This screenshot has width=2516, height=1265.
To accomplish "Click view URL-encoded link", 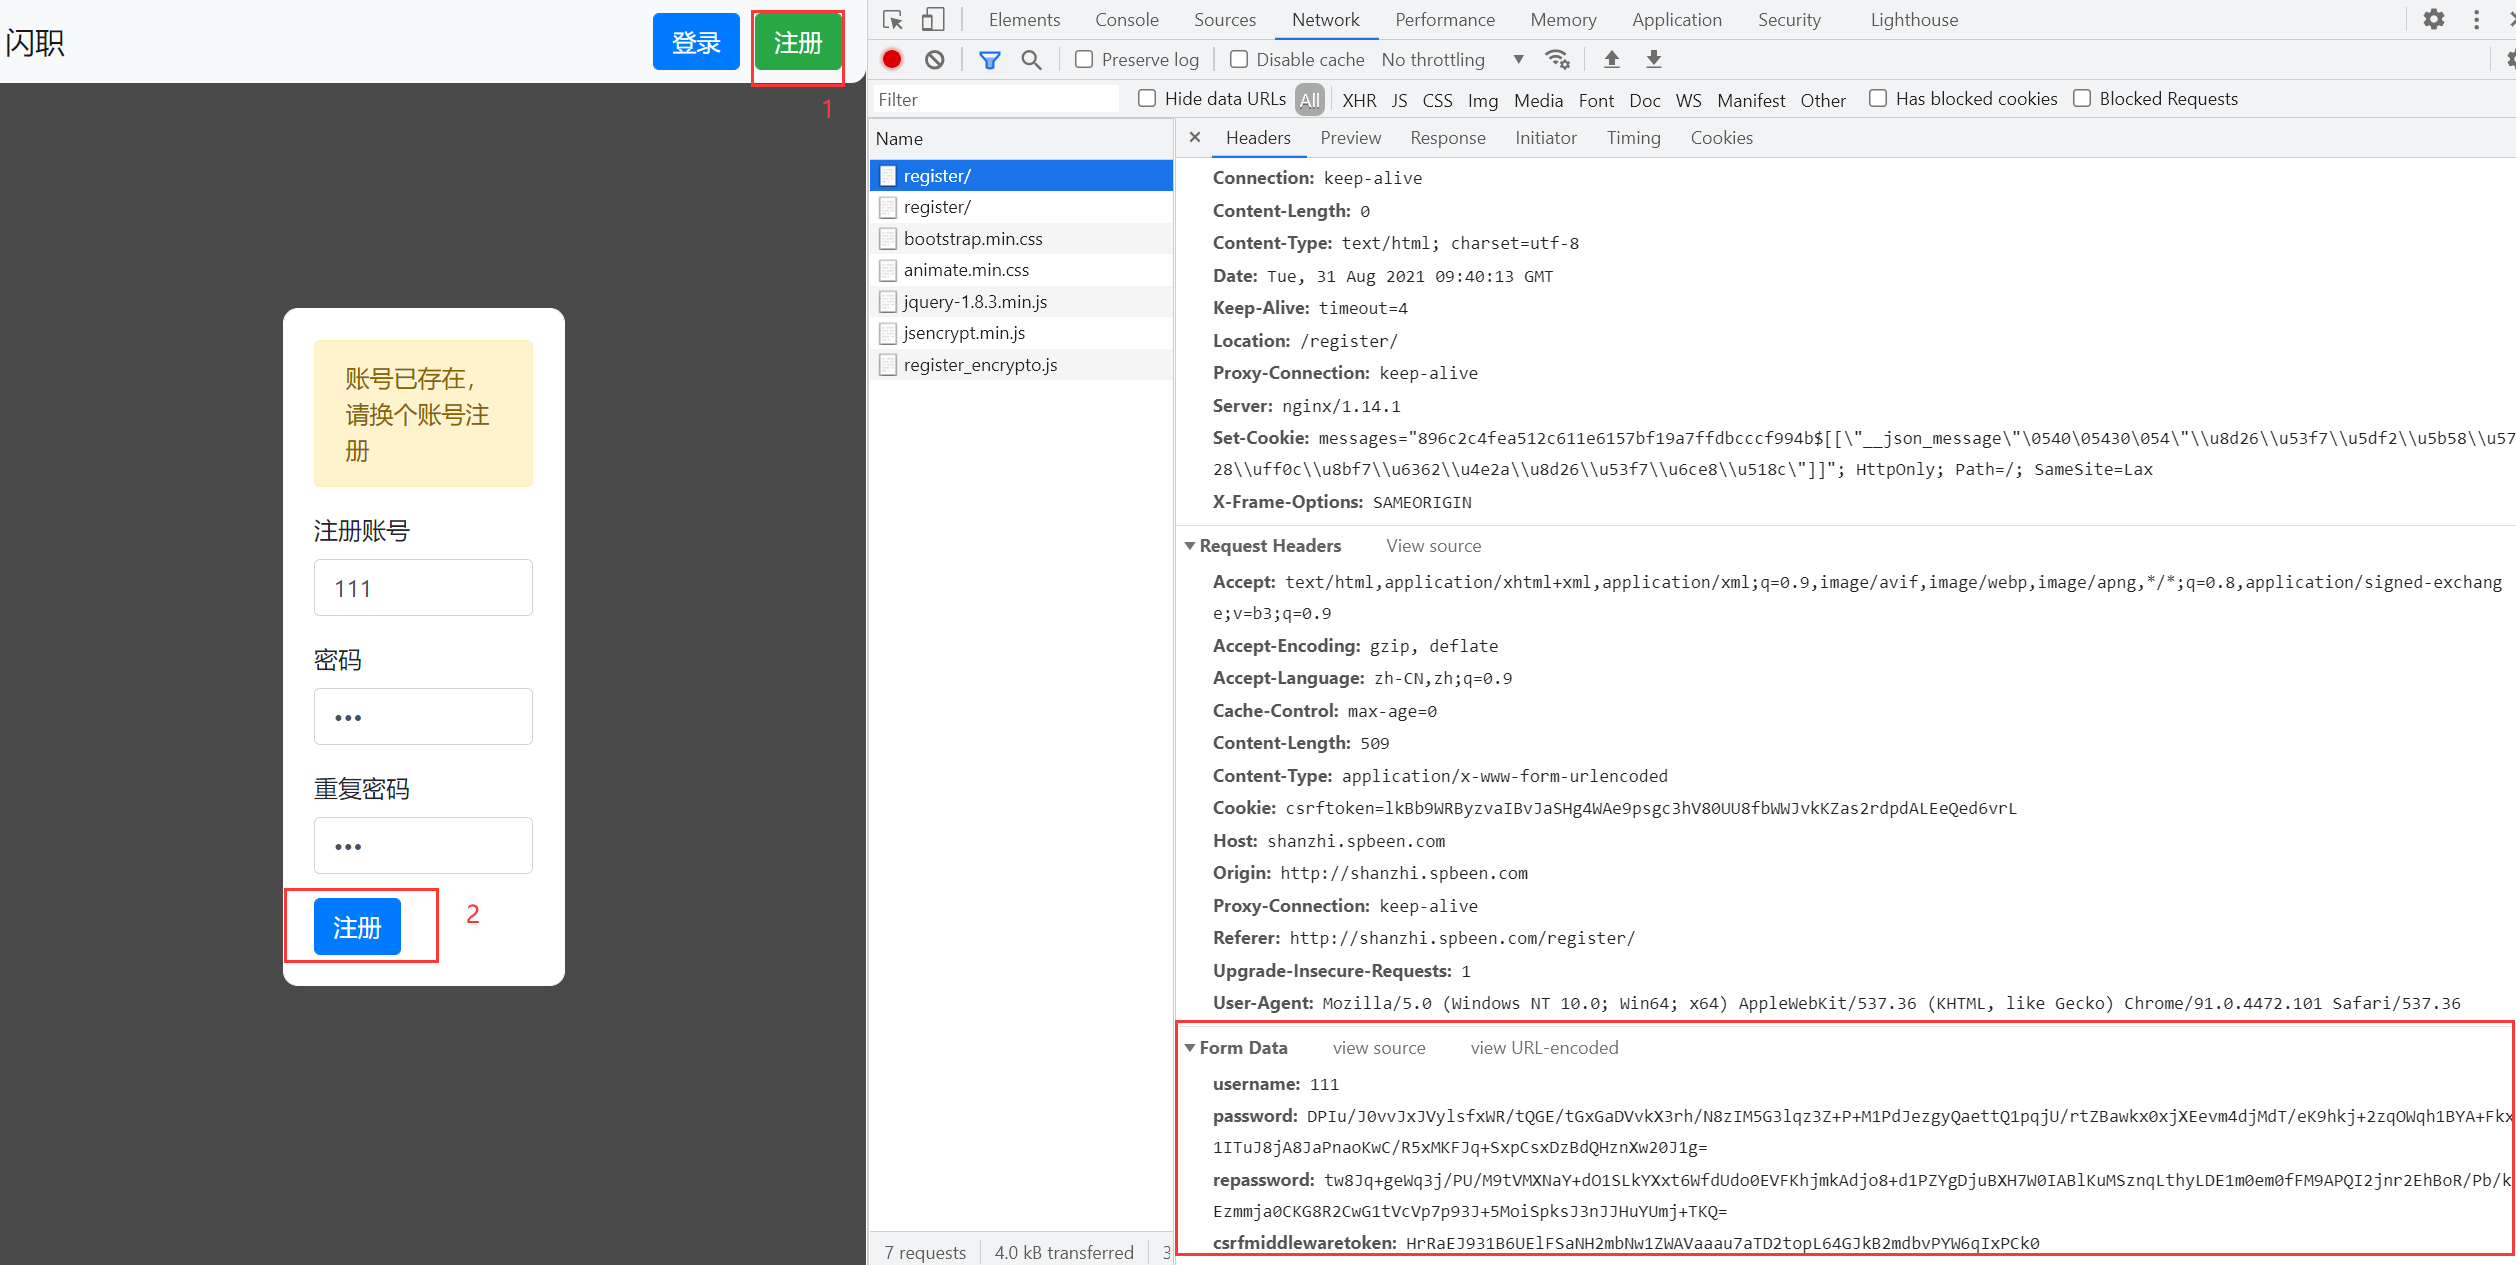I will click(1543, 1048).
